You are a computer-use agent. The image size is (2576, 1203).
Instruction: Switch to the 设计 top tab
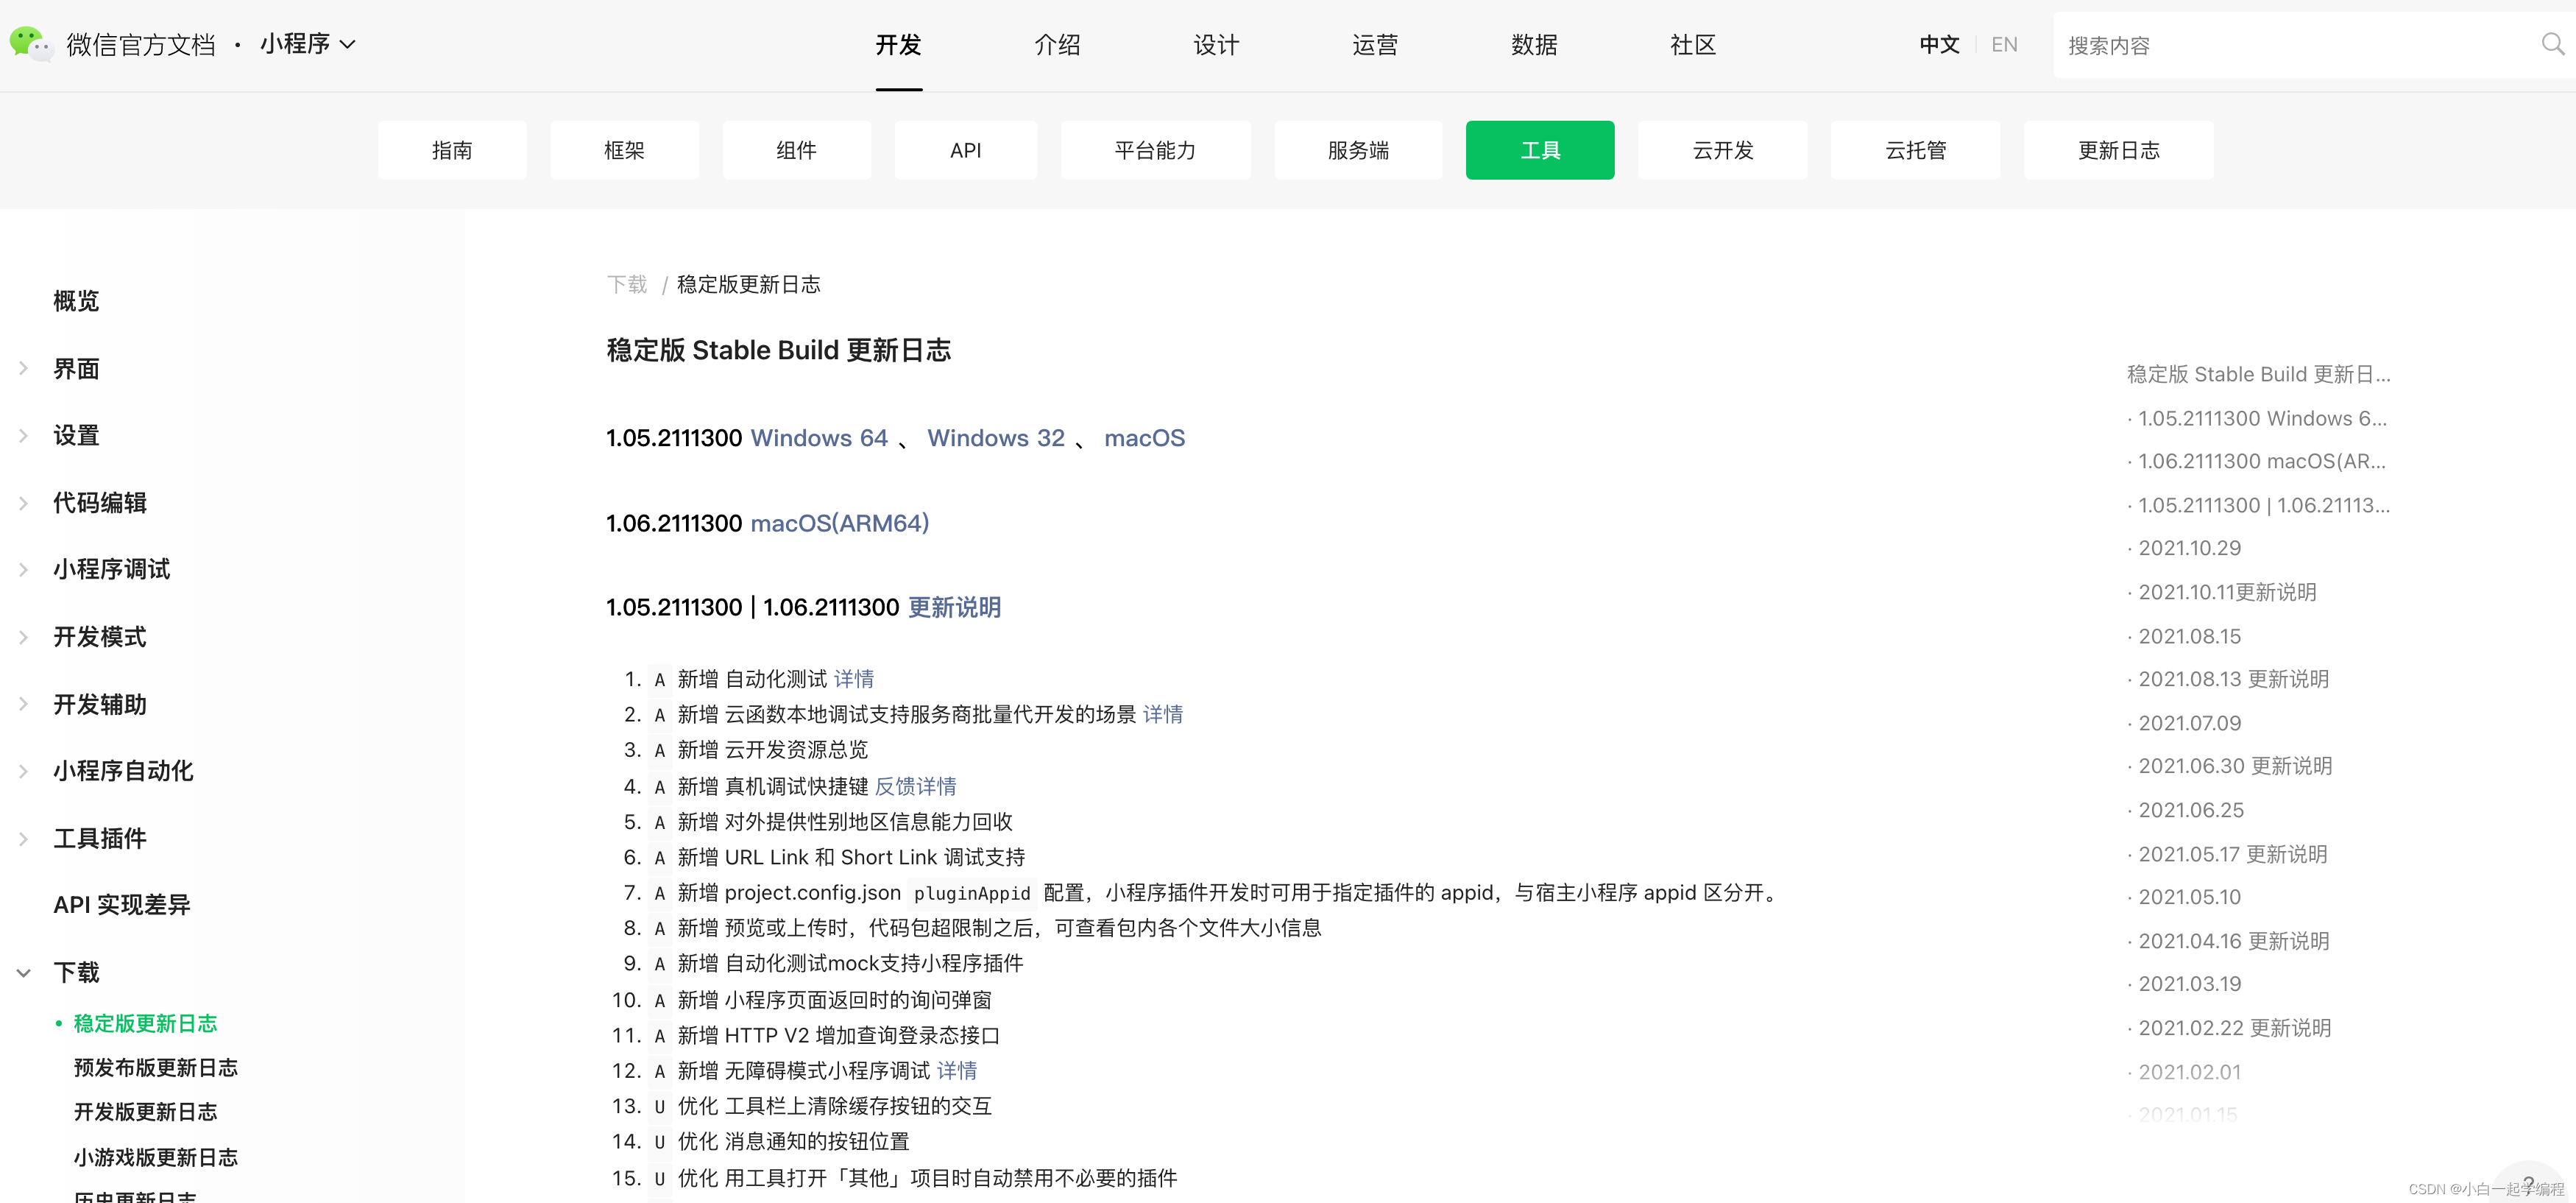(x=1216, y=45)
